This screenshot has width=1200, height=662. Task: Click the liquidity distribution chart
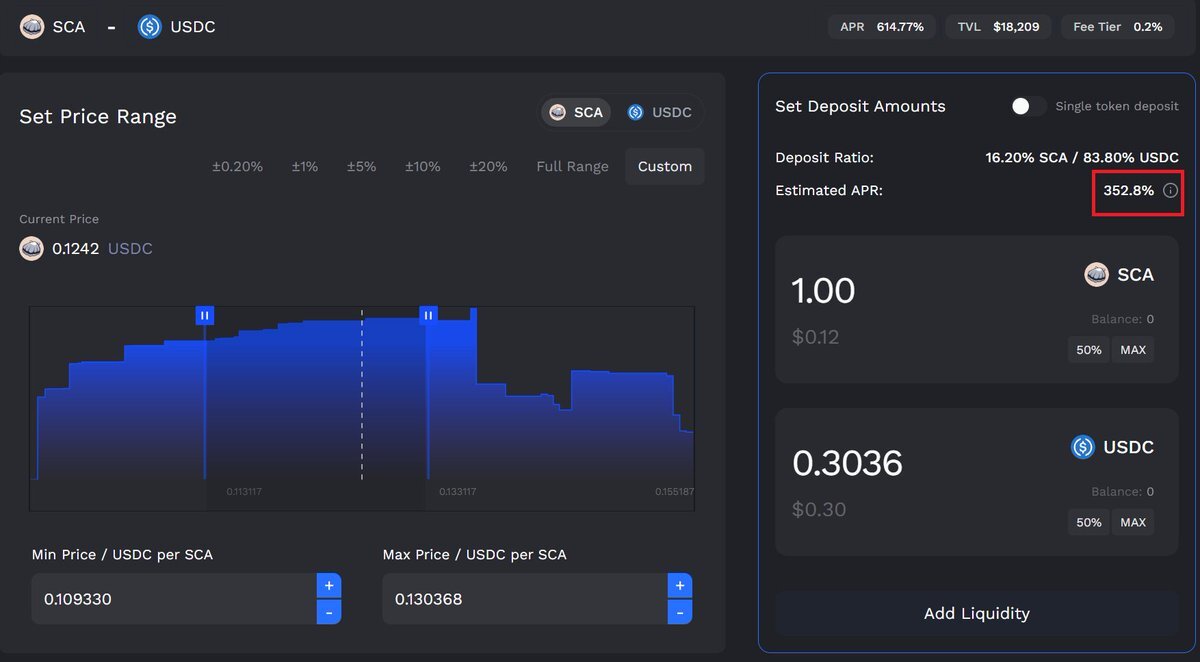pos(362,408)
